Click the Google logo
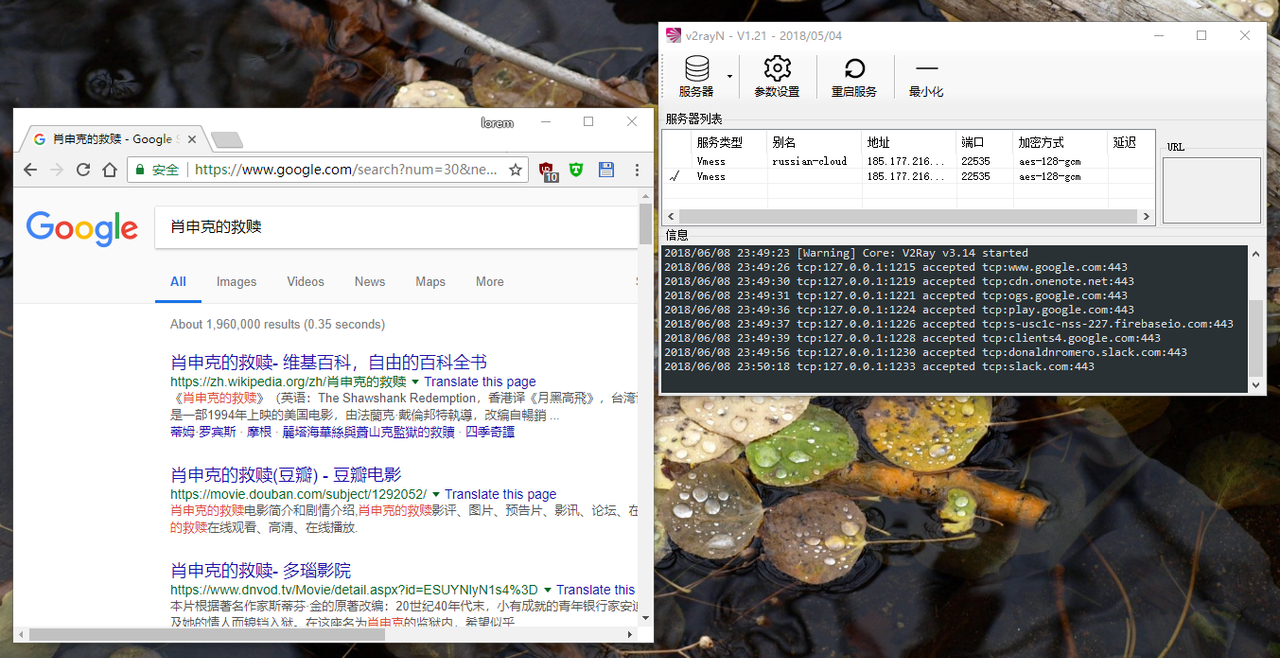The image size is (1280, 658). coord(82,228)
